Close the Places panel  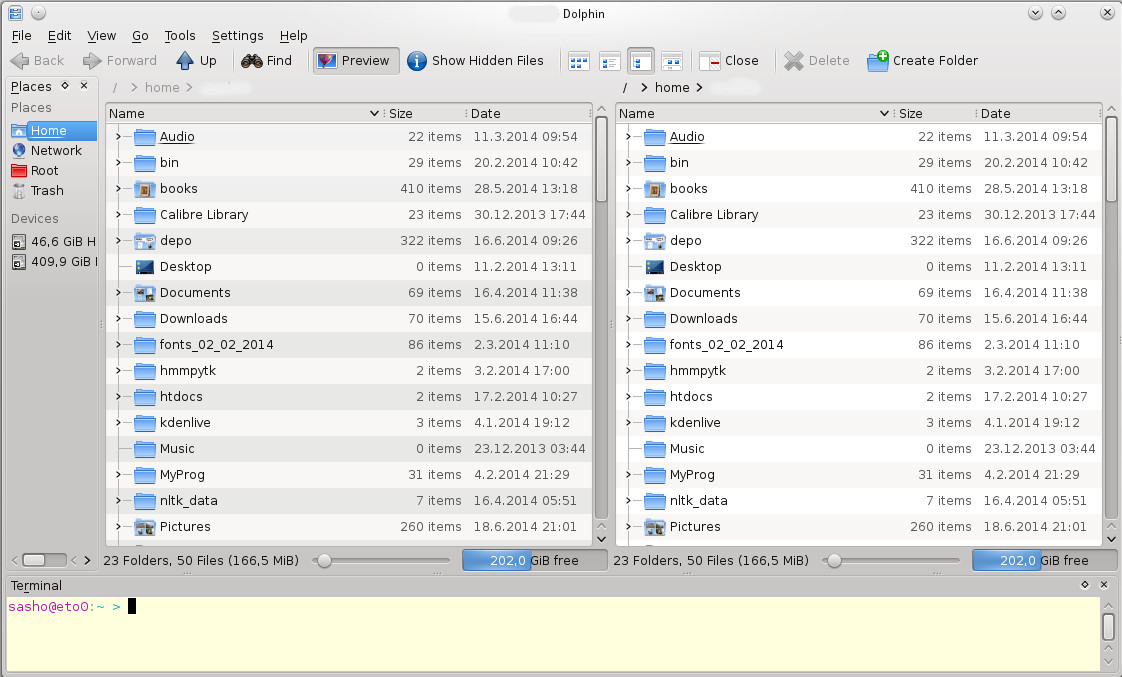(84, 86)
